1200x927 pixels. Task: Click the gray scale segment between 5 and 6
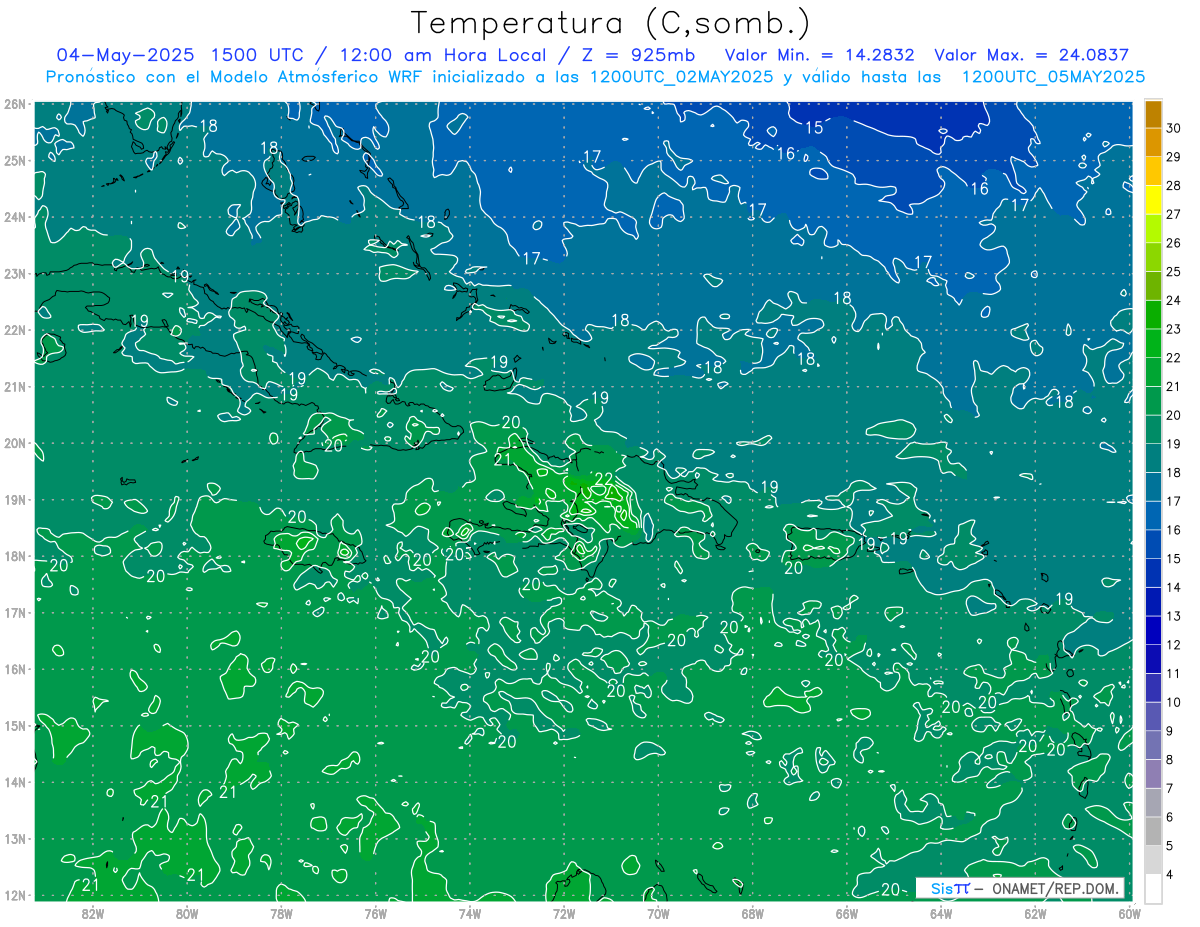coord(1153,831)
